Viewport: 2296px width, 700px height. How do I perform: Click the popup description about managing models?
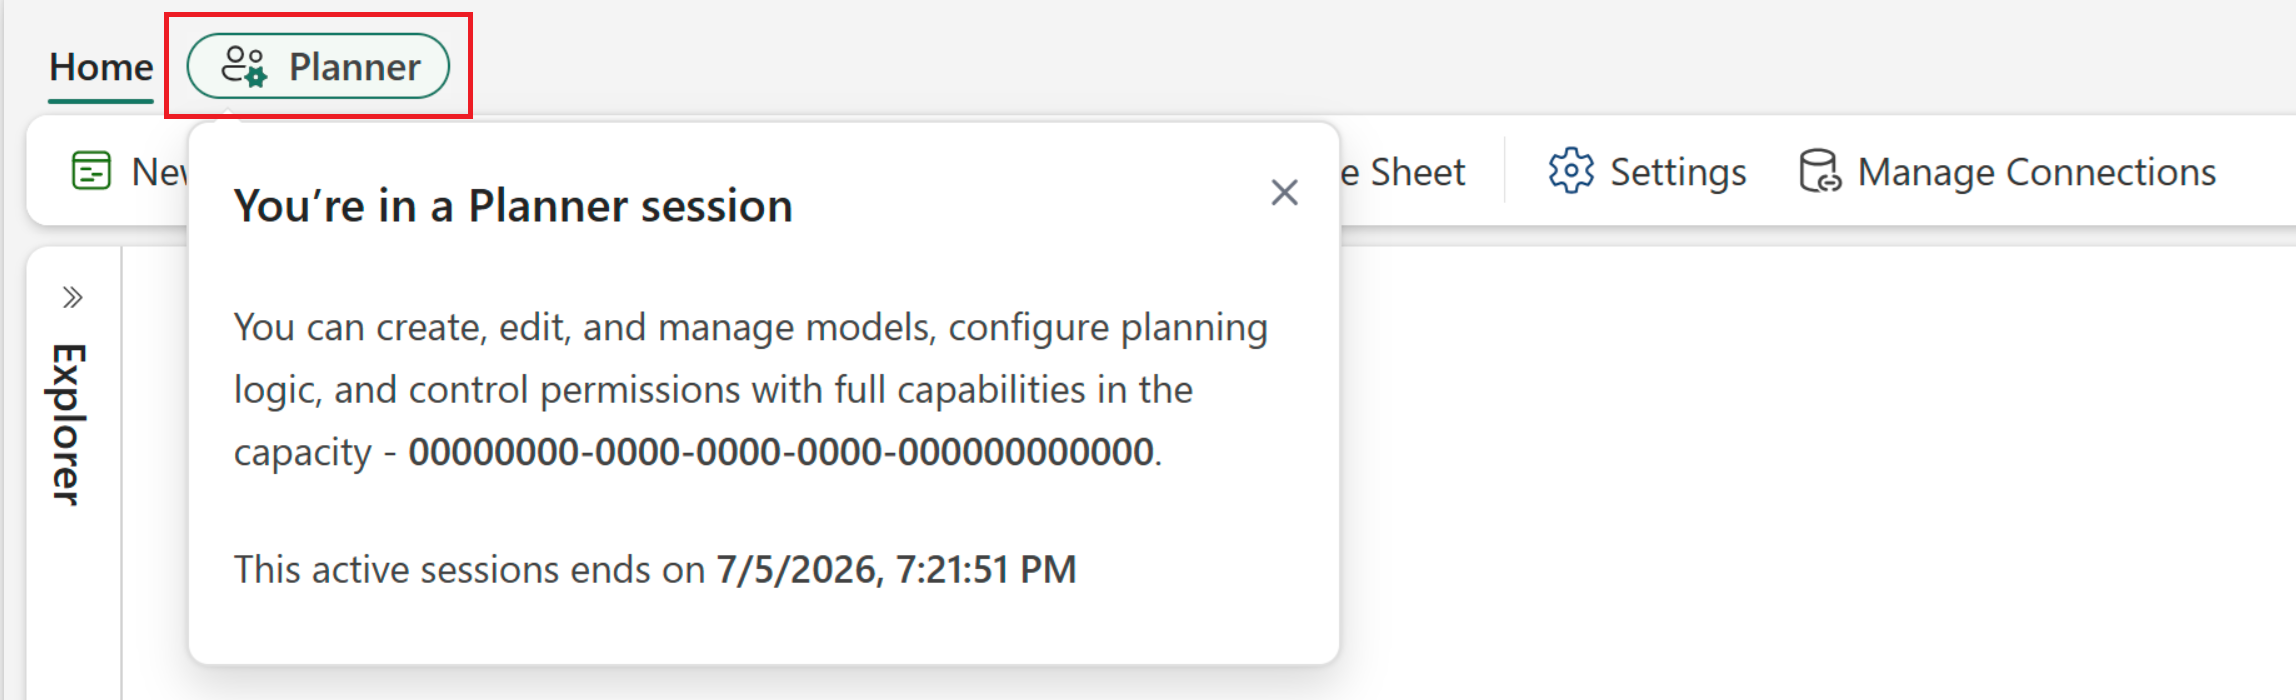click(x=750, y=390)
